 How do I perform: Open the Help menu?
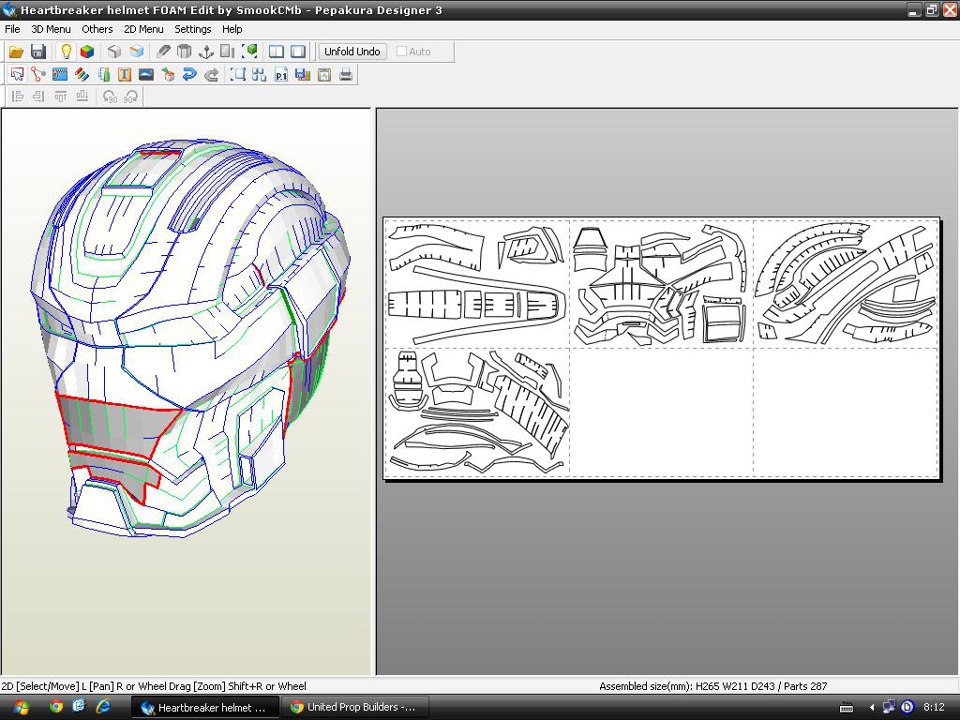232,29
